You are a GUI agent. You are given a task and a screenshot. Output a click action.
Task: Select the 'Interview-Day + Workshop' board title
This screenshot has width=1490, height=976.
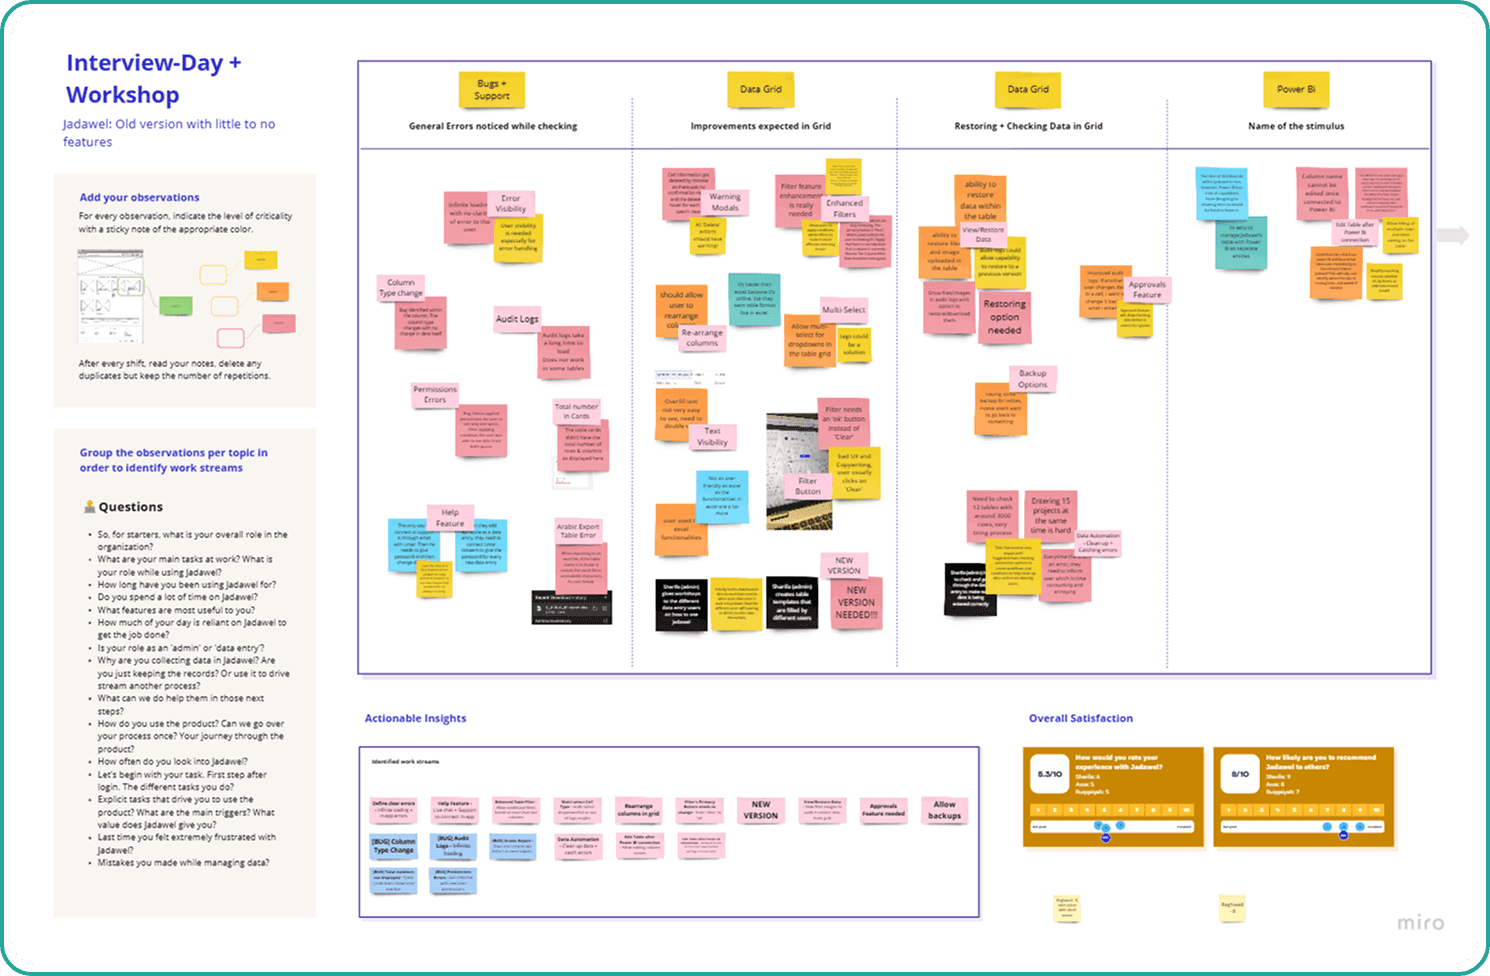[153, 78]
